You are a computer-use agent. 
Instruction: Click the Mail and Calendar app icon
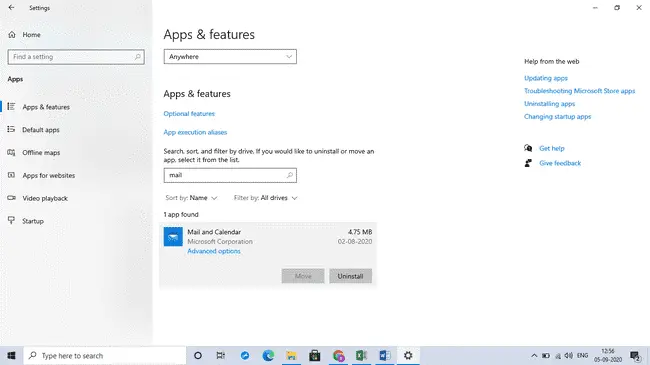[173, 237]
